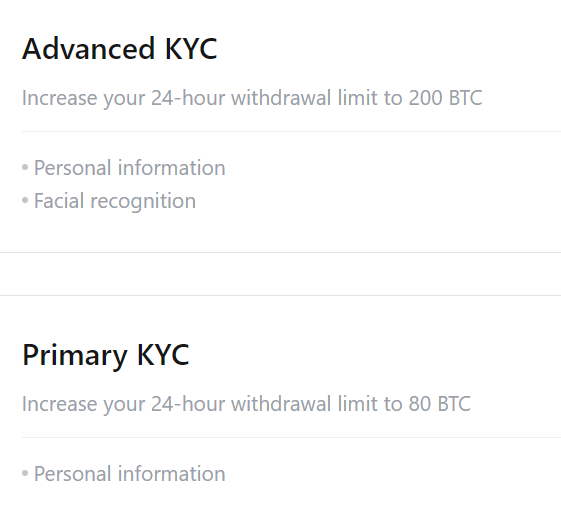Screen dimensions: 561x508
Task: Click the gap between the two KYC cards
Action: coord(280,274)
